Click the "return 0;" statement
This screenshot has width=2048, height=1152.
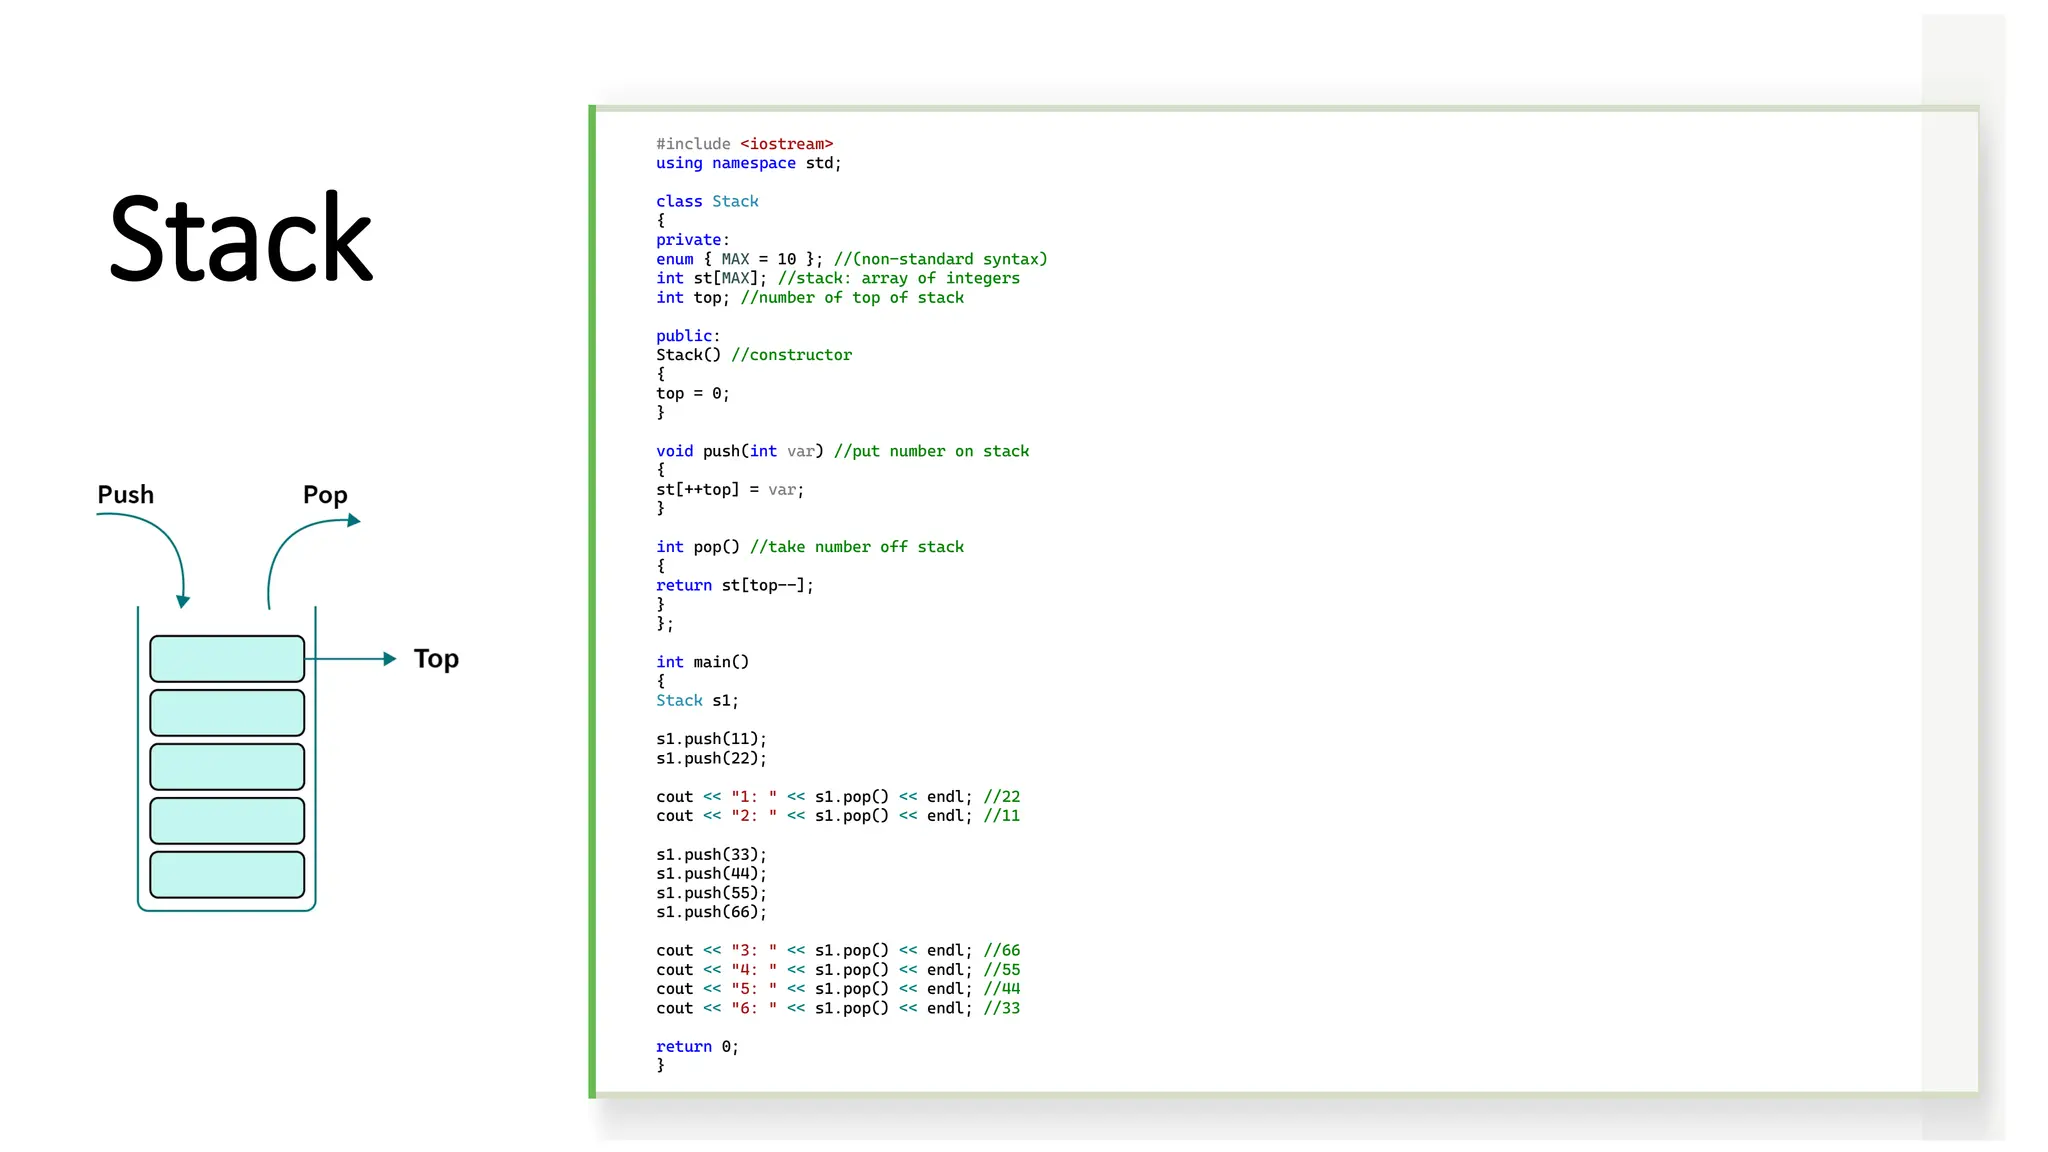click(x=697, y=1047)
